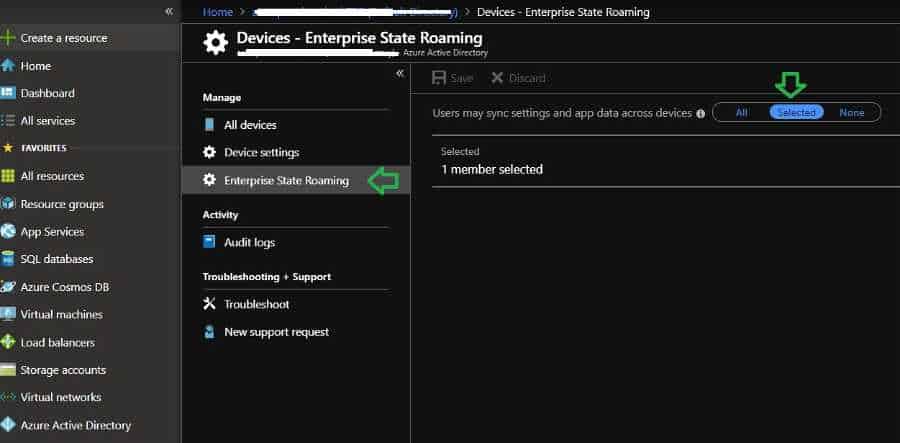Click the Discard X icon
This screenshot has height=443, width=900.
(x=497, y=77)
